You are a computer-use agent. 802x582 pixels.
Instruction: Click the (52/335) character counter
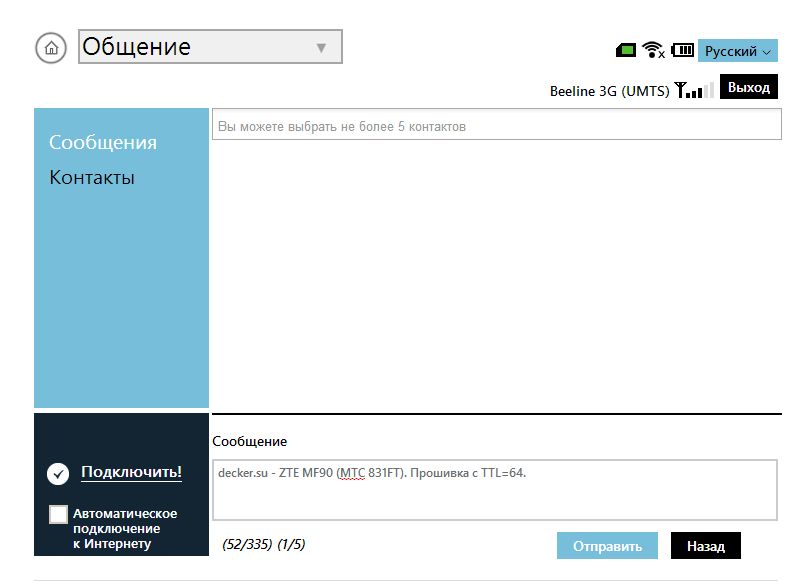coord(246,545)
